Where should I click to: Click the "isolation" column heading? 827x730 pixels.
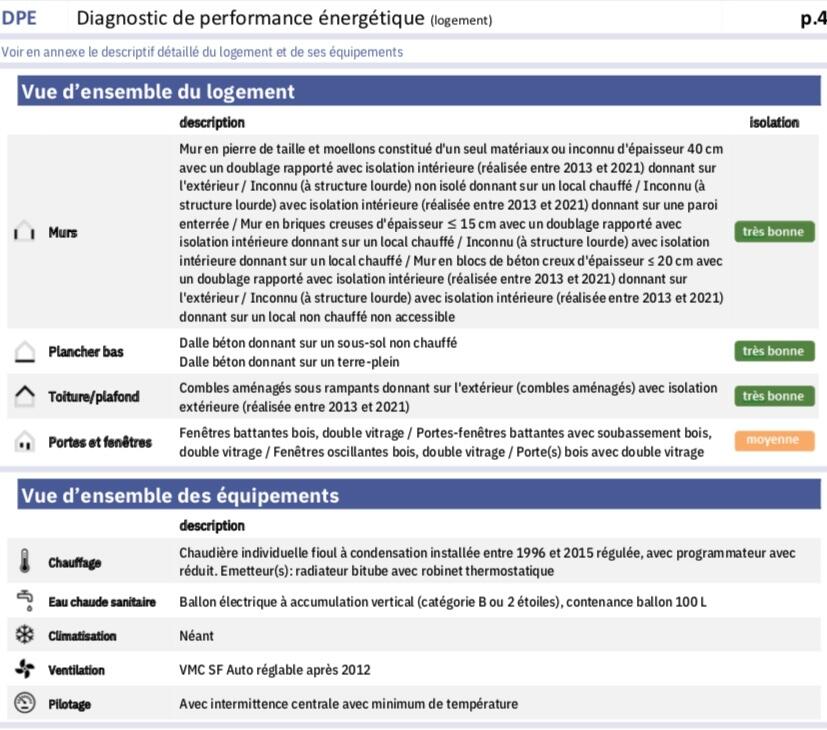(774, 123)
